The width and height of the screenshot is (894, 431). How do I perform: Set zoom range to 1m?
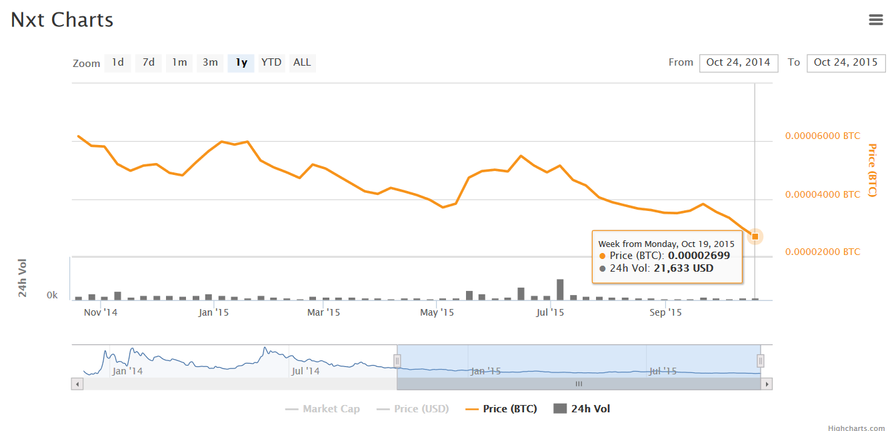point(179,63)
